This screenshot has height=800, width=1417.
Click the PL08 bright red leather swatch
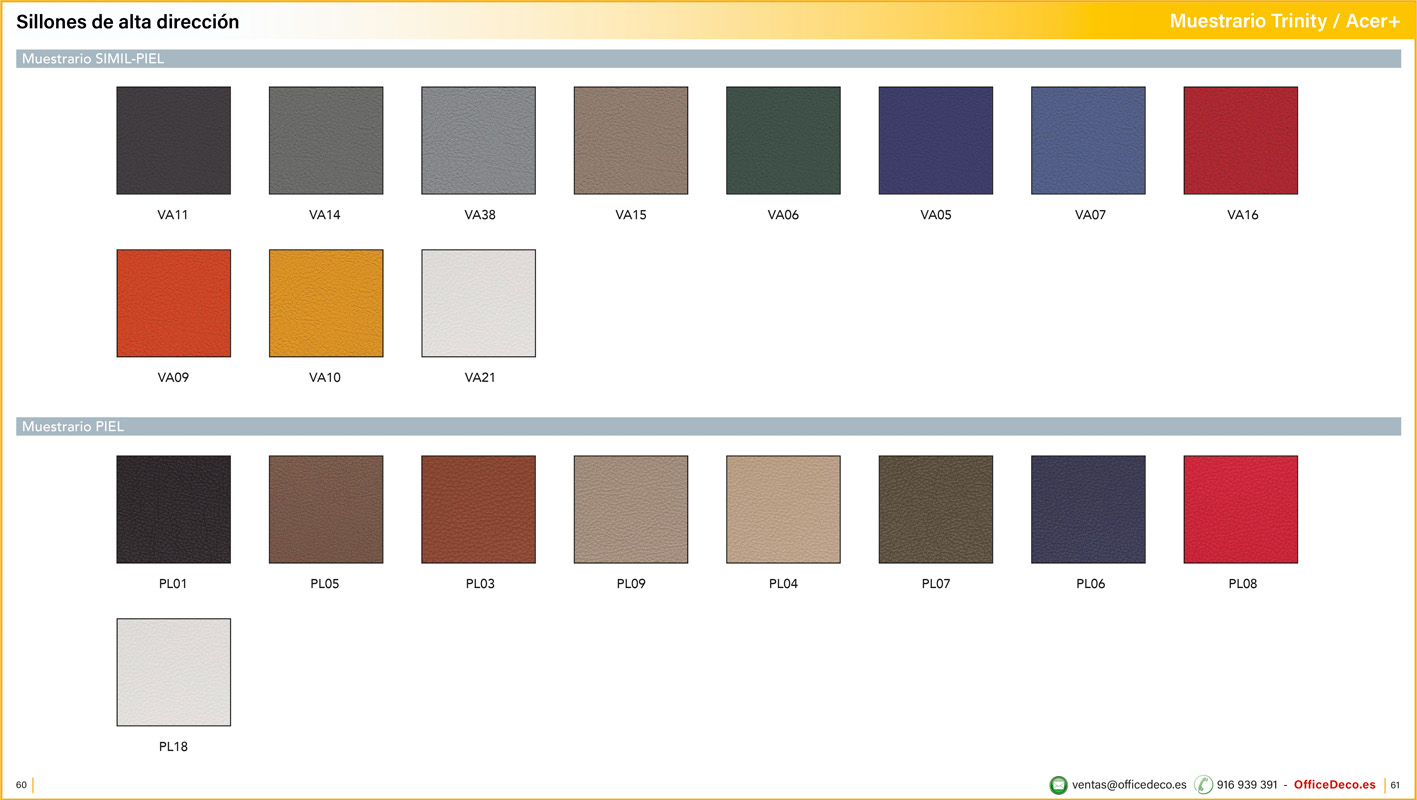1240,509
